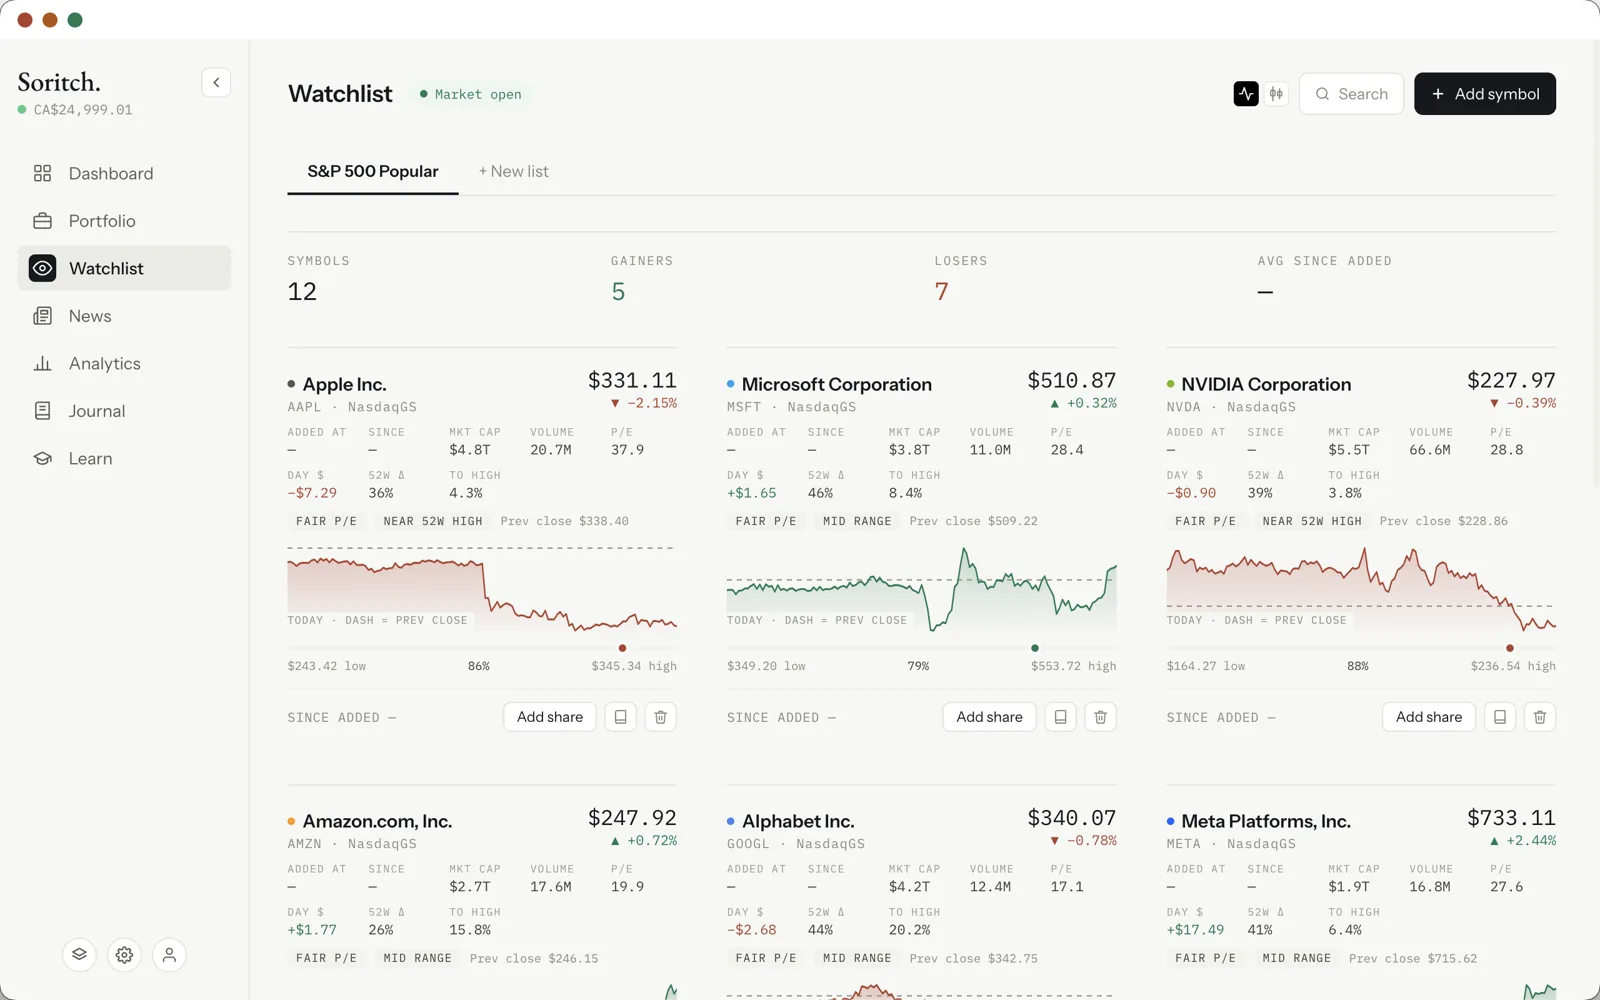Image resolution: width=1600 pixels, height=1000 pixels.
Task: Add share for Microsoft Corporation
Action: 990,717
